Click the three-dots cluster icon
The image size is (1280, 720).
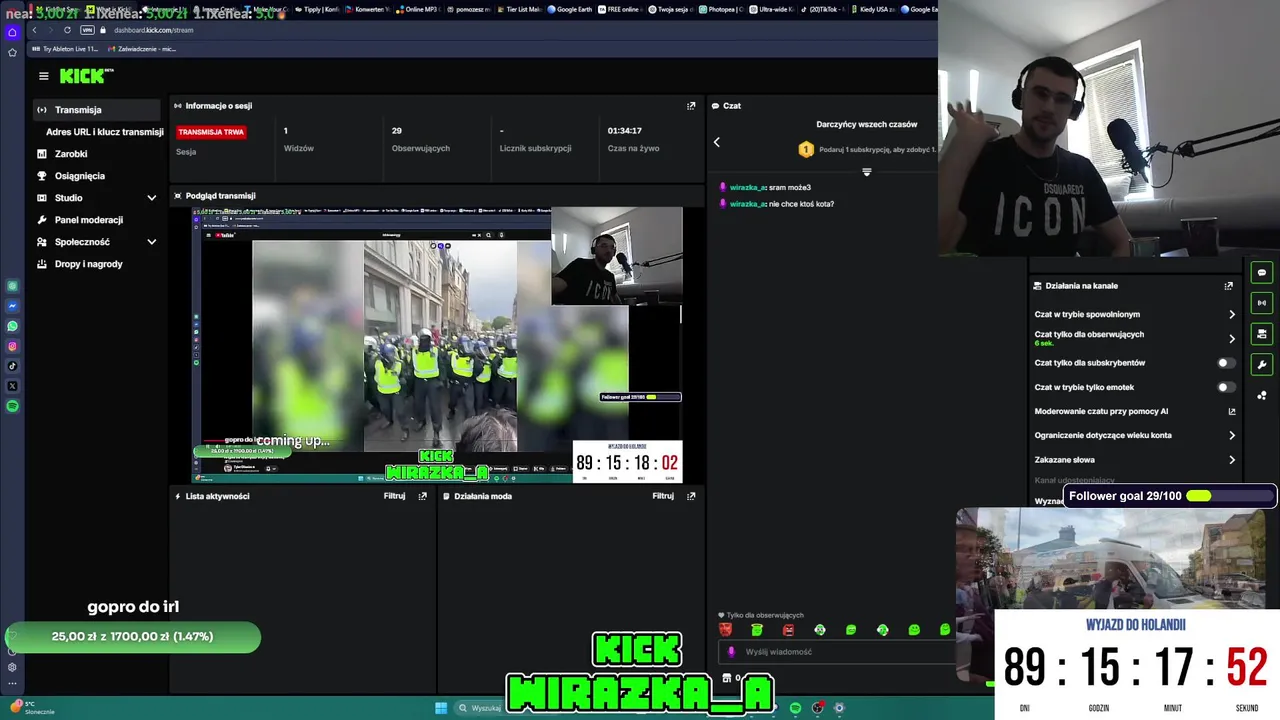(1262, 396)
